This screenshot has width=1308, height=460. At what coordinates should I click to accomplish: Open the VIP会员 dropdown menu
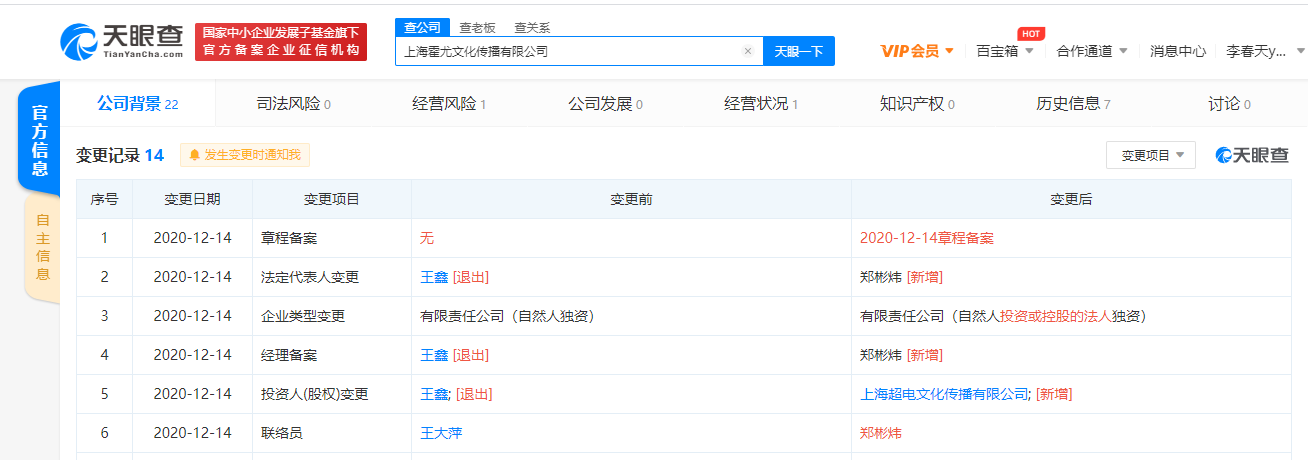917,51
